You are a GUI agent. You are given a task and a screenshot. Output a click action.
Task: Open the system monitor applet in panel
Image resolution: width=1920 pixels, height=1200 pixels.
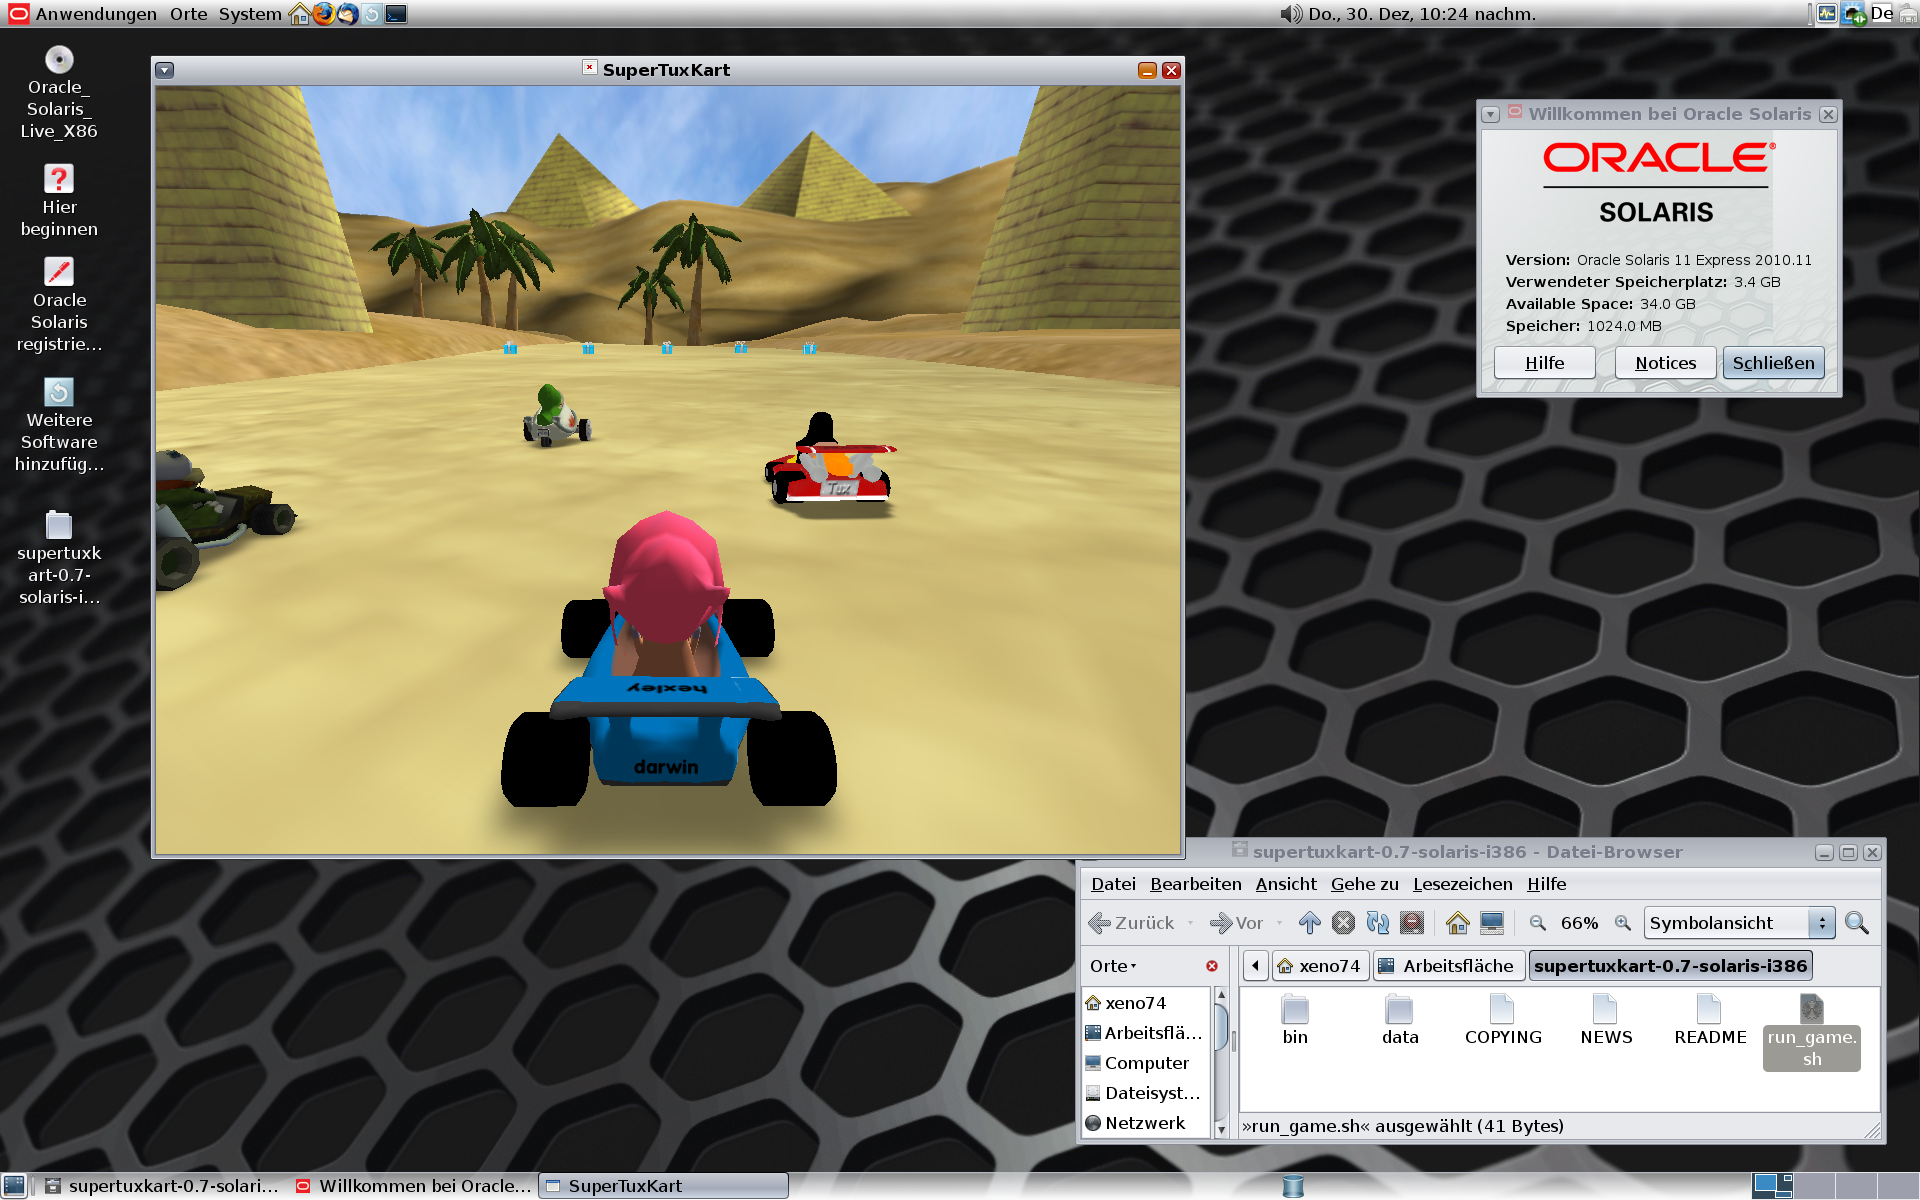1827,14
